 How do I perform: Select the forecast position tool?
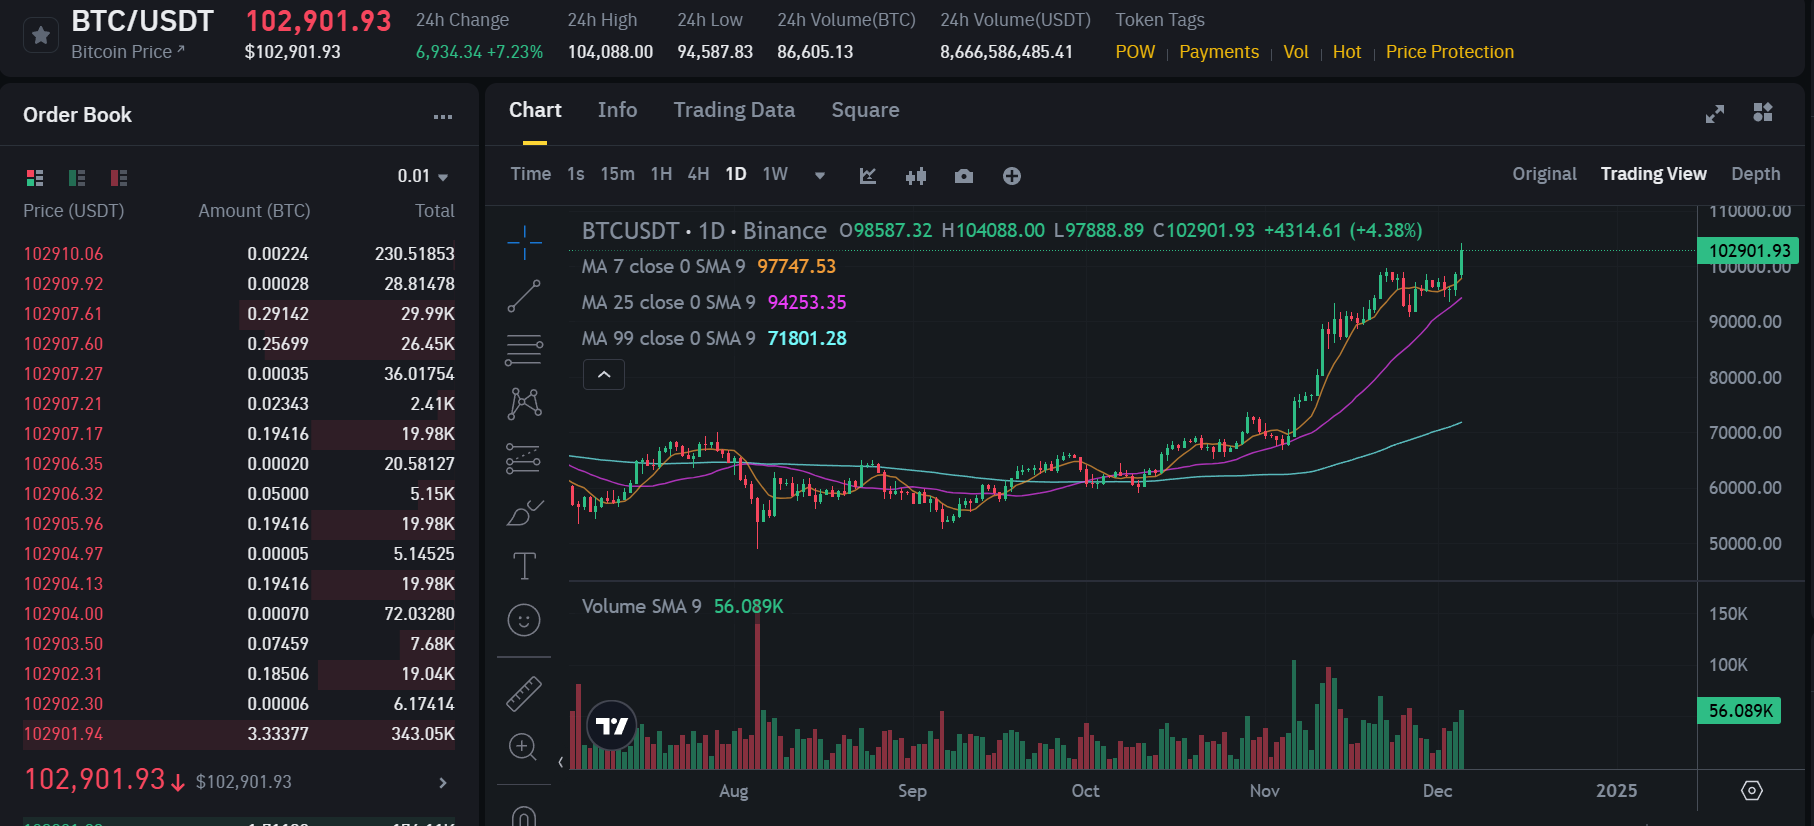point(524,458)
